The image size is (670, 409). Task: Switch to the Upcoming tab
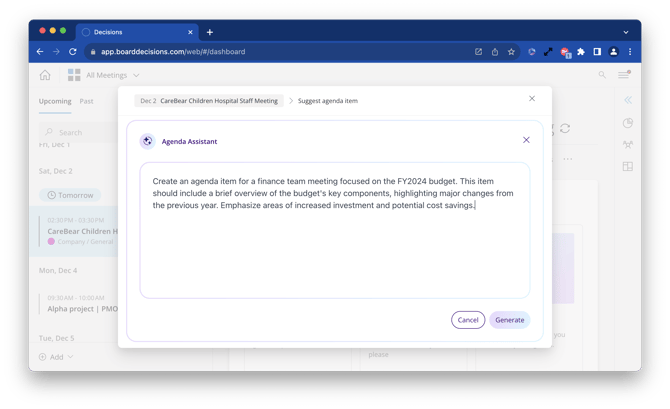coord(55,101)
